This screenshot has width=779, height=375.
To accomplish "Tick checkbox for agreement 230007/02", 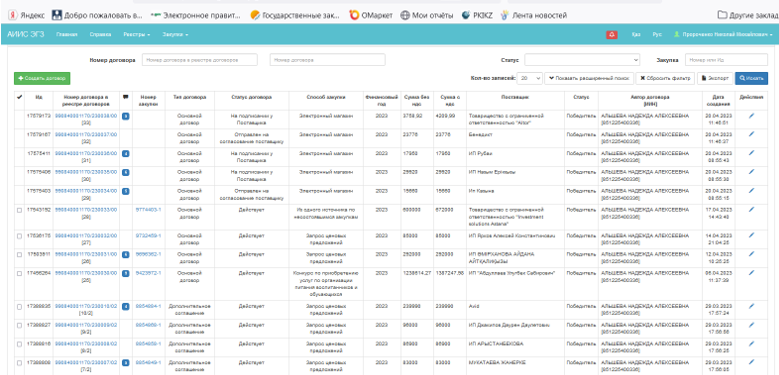I will pos(19,364).
